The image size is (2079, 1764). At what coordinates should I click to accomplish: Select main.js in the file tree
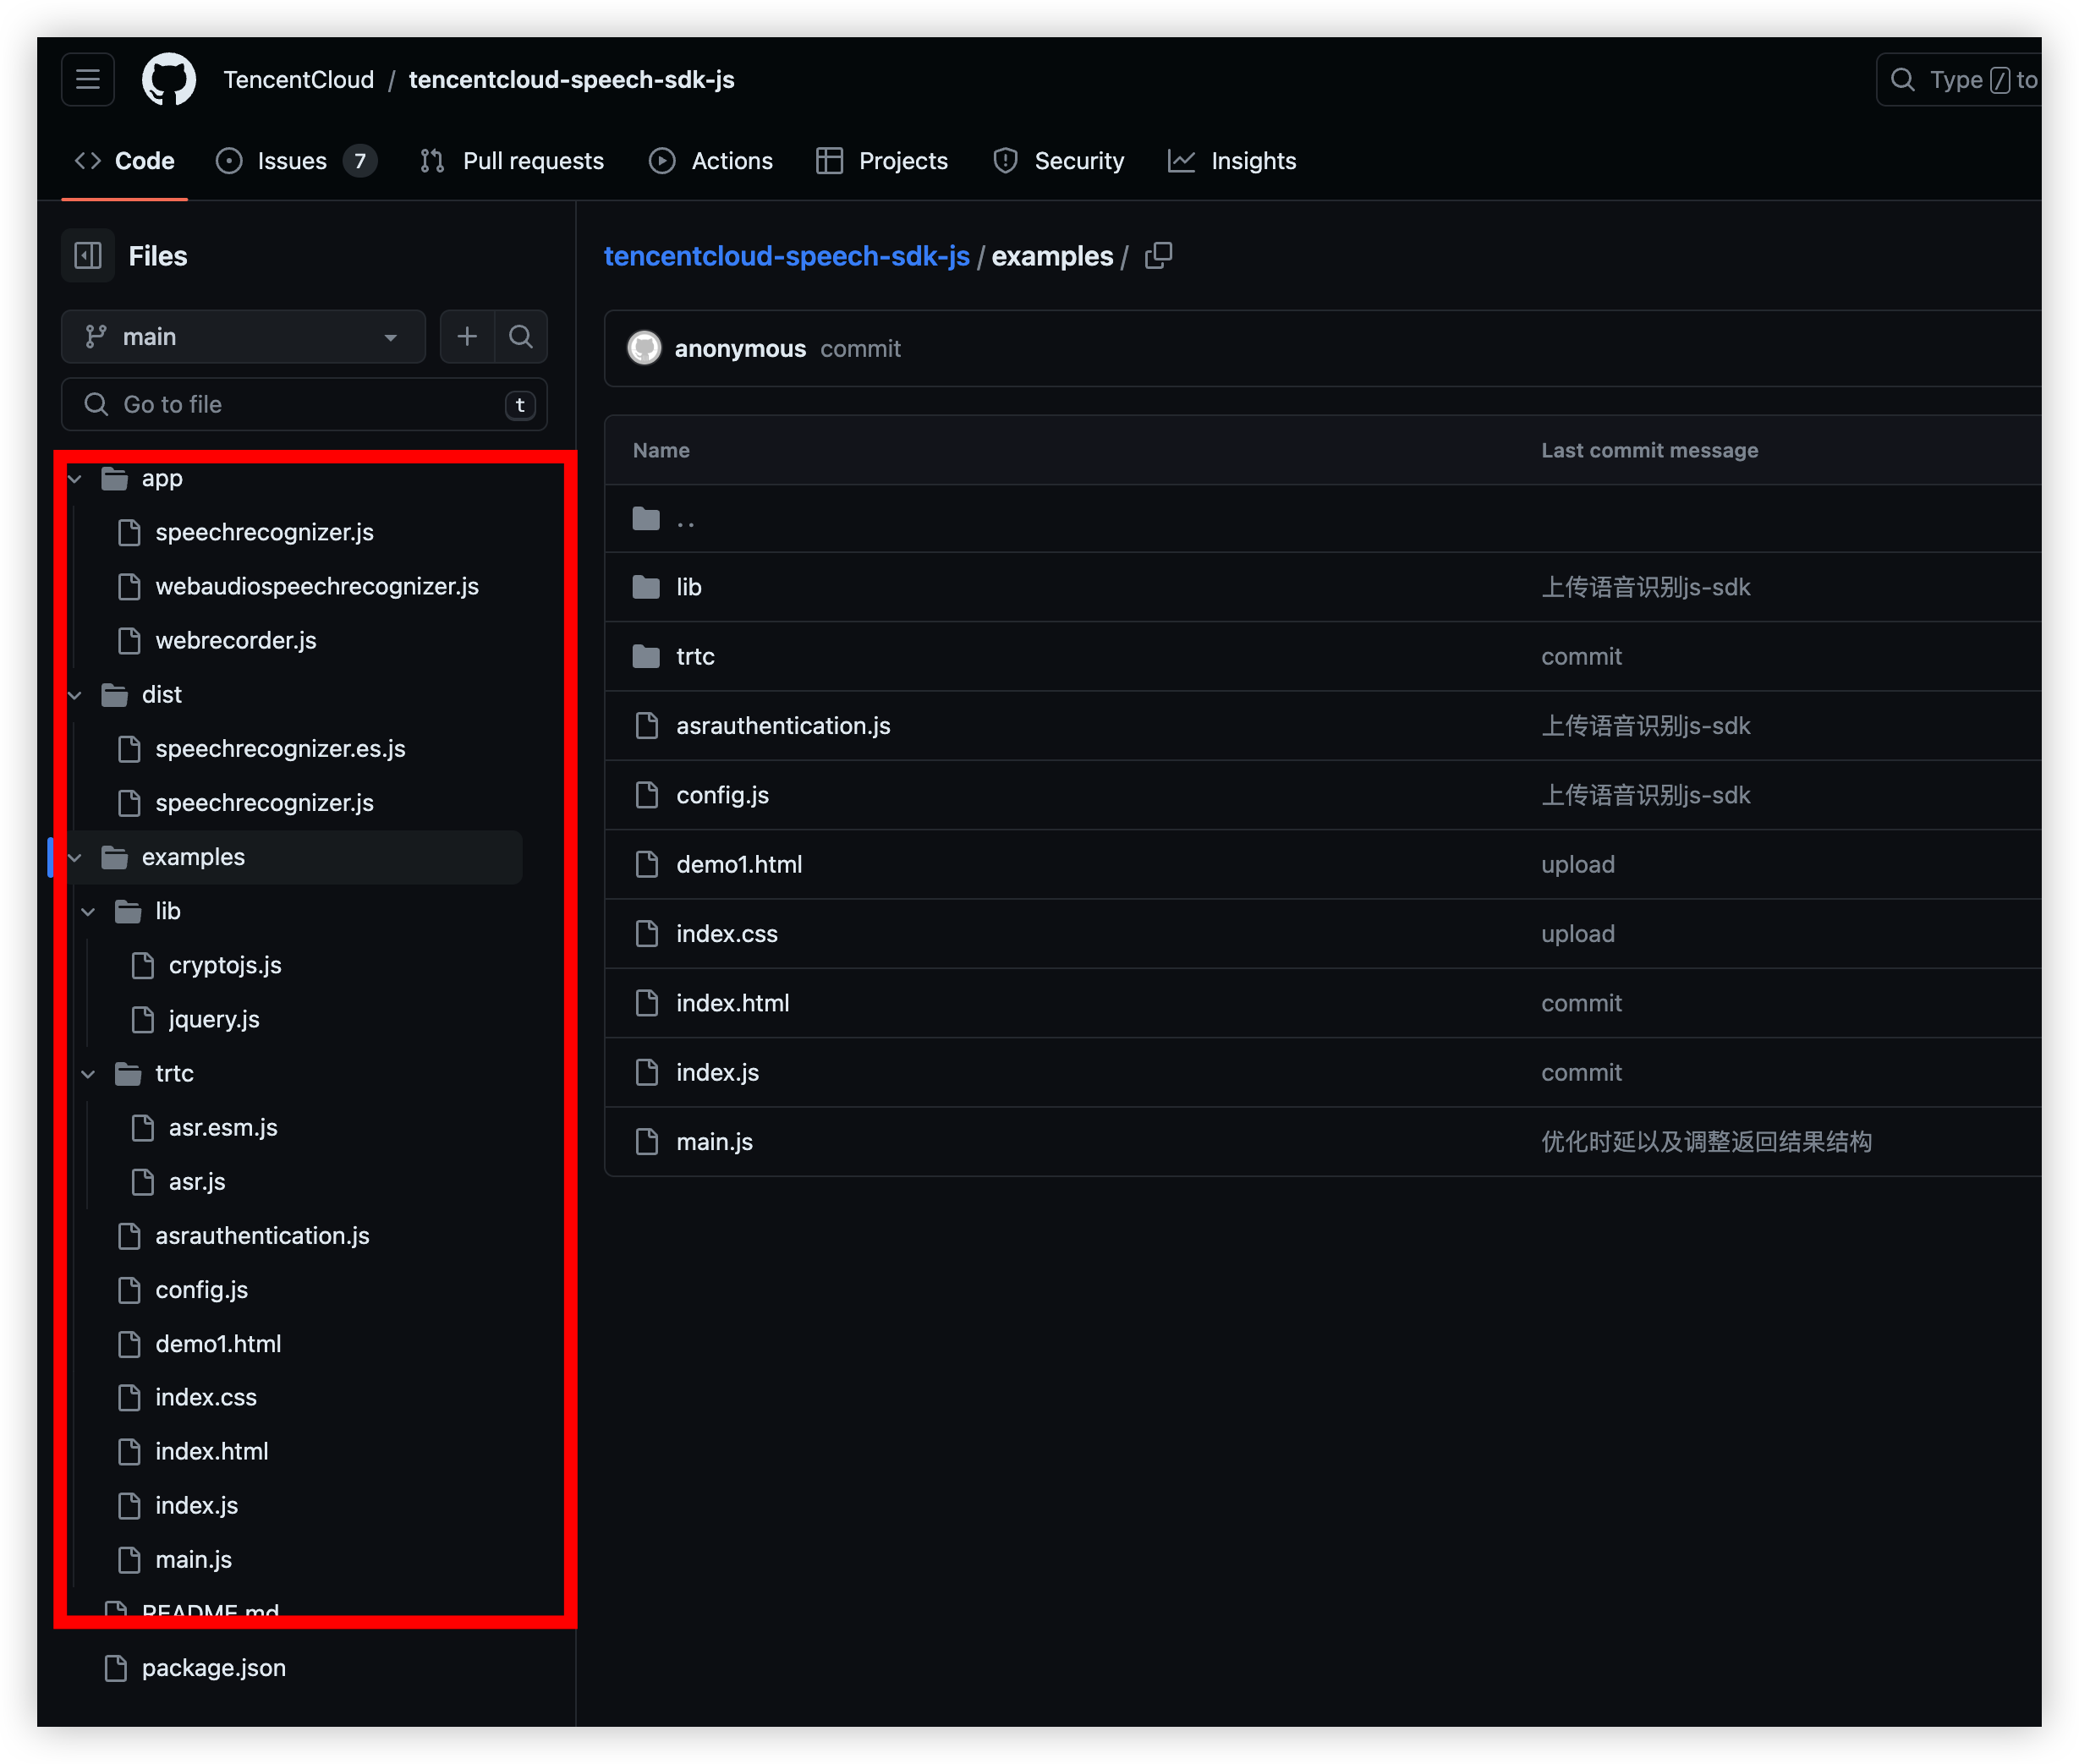pos(193,1559)
